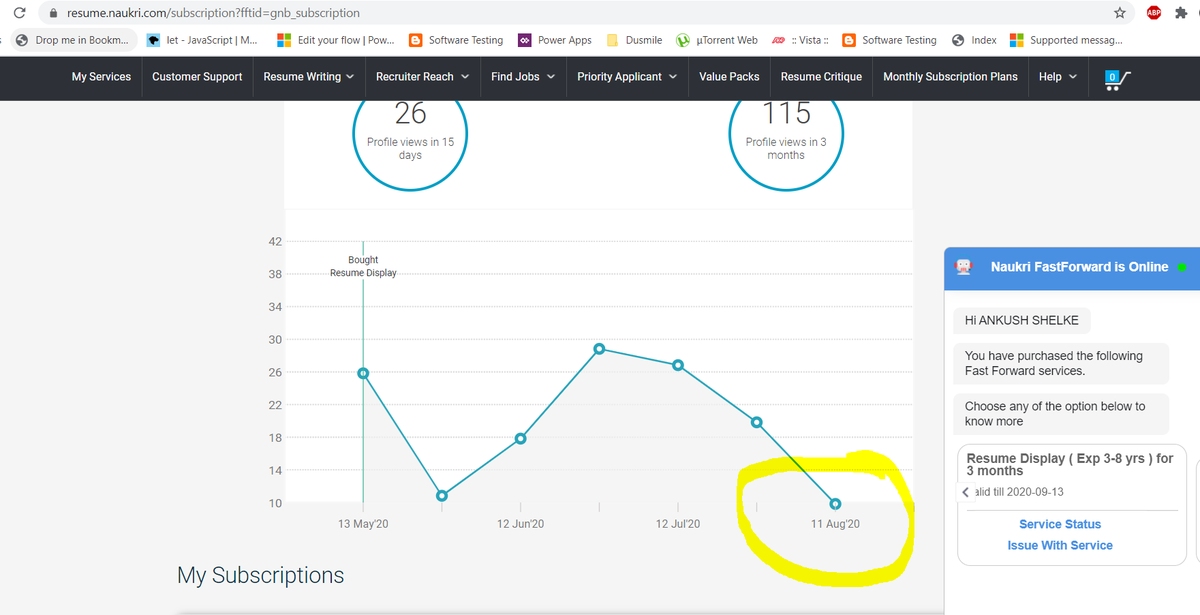This screenshot has width=1200, height=615.
Task: Open 'Edit your flow | Pow...' bookmark
Action: pos(335,40)
